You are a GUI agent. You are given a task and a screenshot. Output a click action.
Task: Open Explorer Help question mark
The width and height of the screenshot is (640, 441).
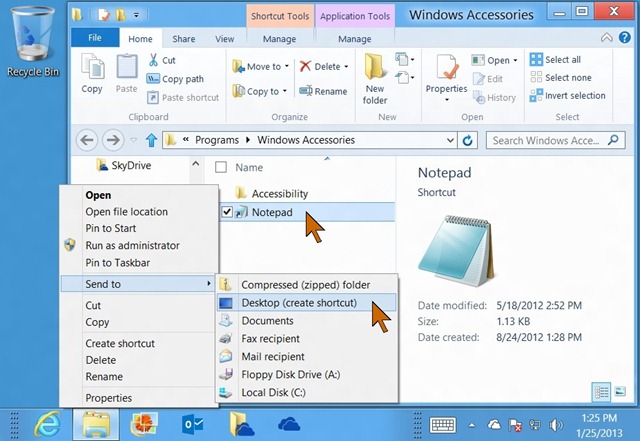point(624,38)
